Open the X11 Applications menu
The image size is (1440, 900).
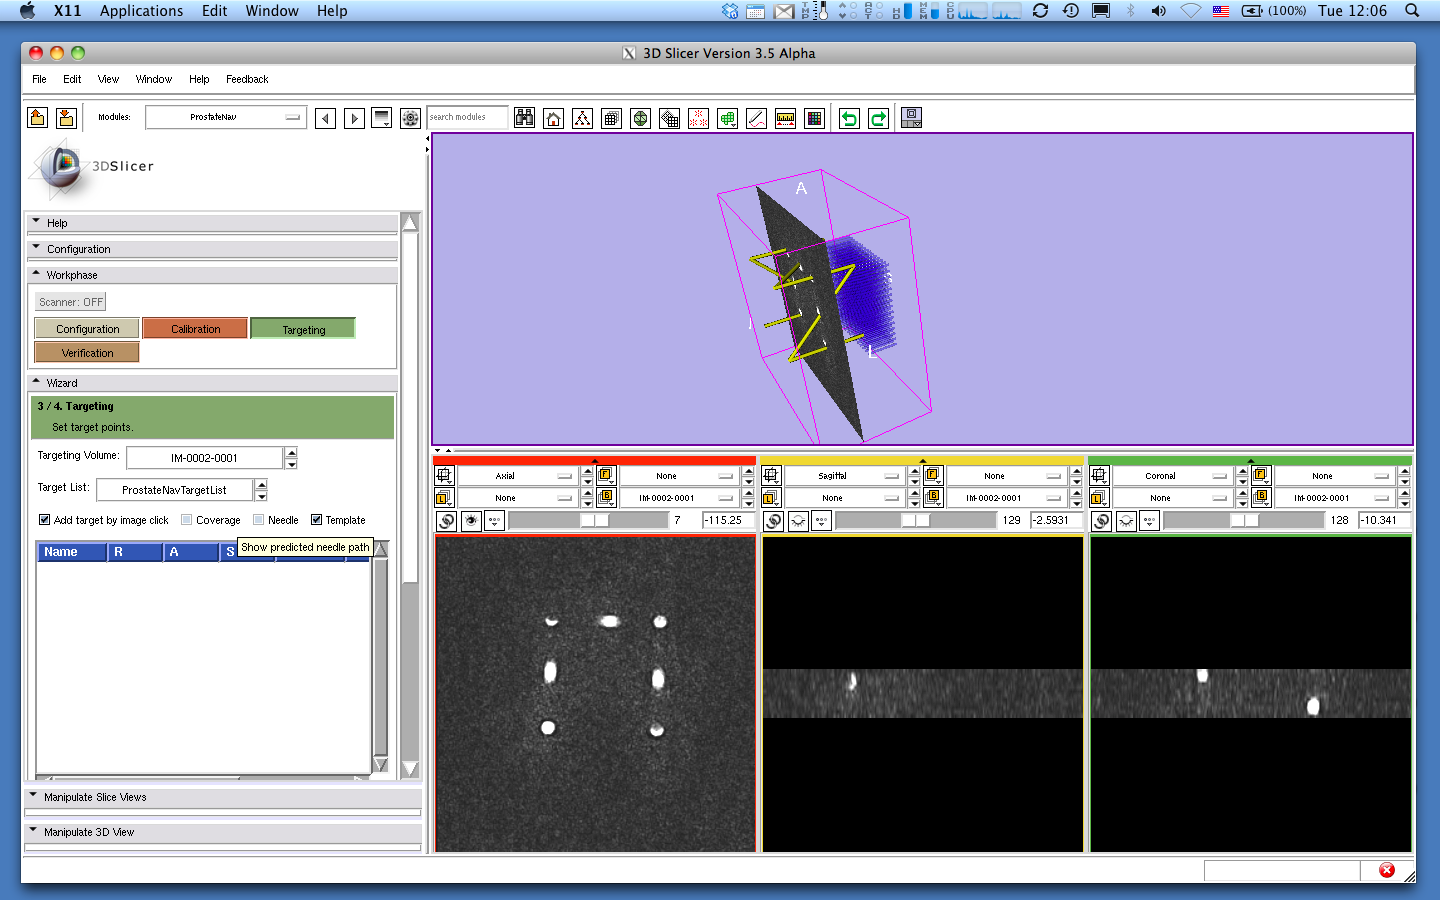141,11
